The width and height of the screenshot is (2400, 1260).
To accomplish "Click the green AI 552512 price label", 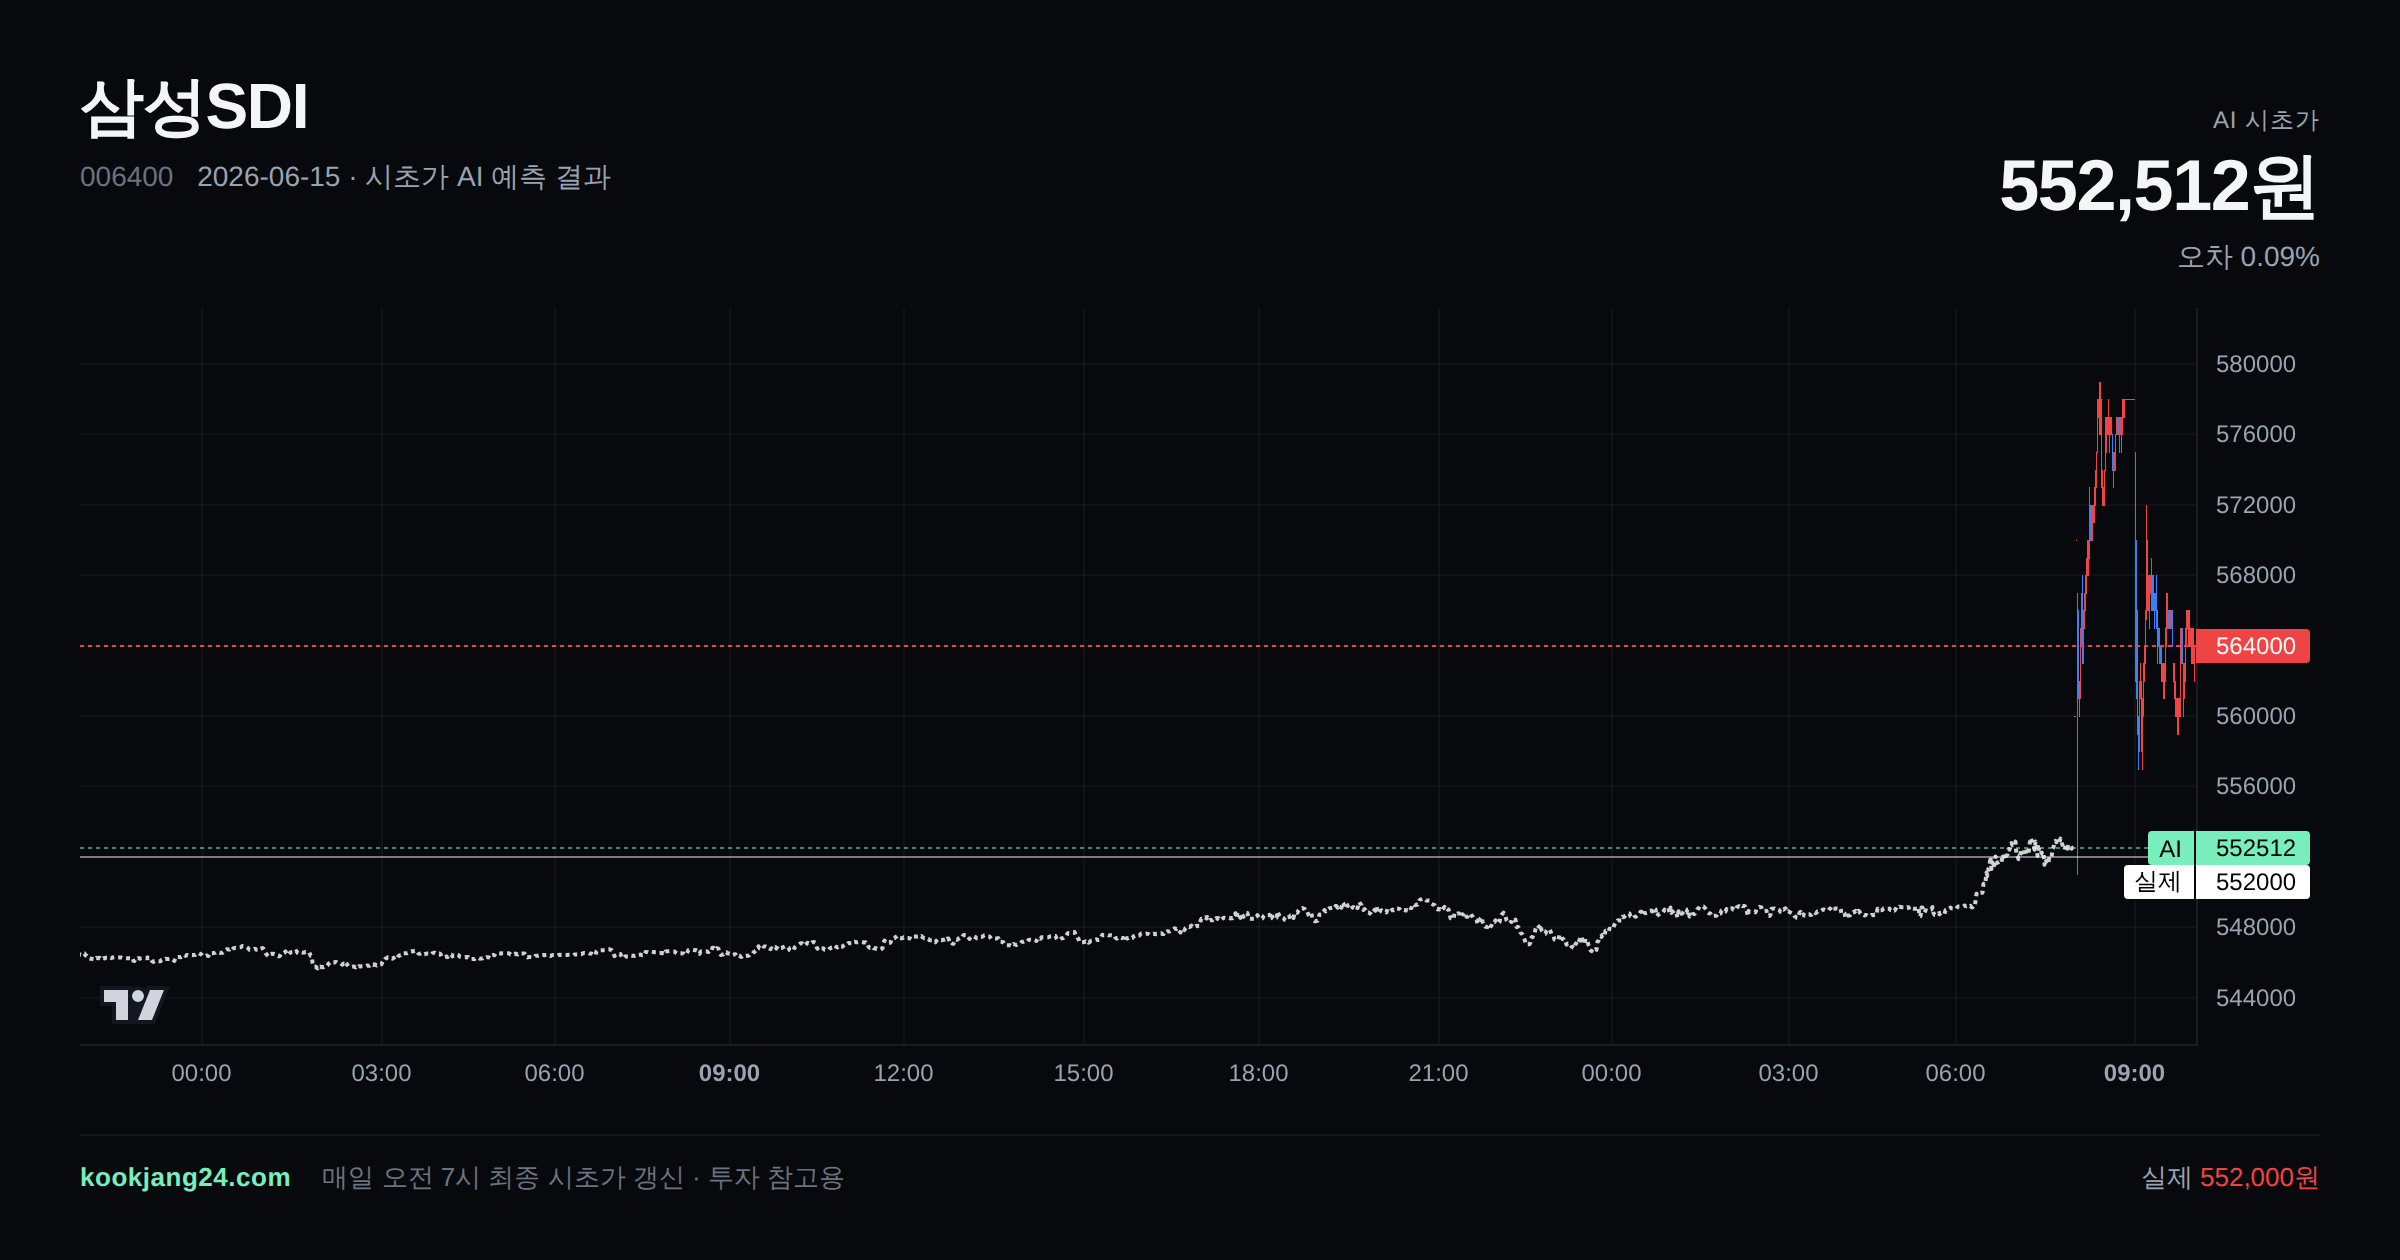I will (2228, 848).
